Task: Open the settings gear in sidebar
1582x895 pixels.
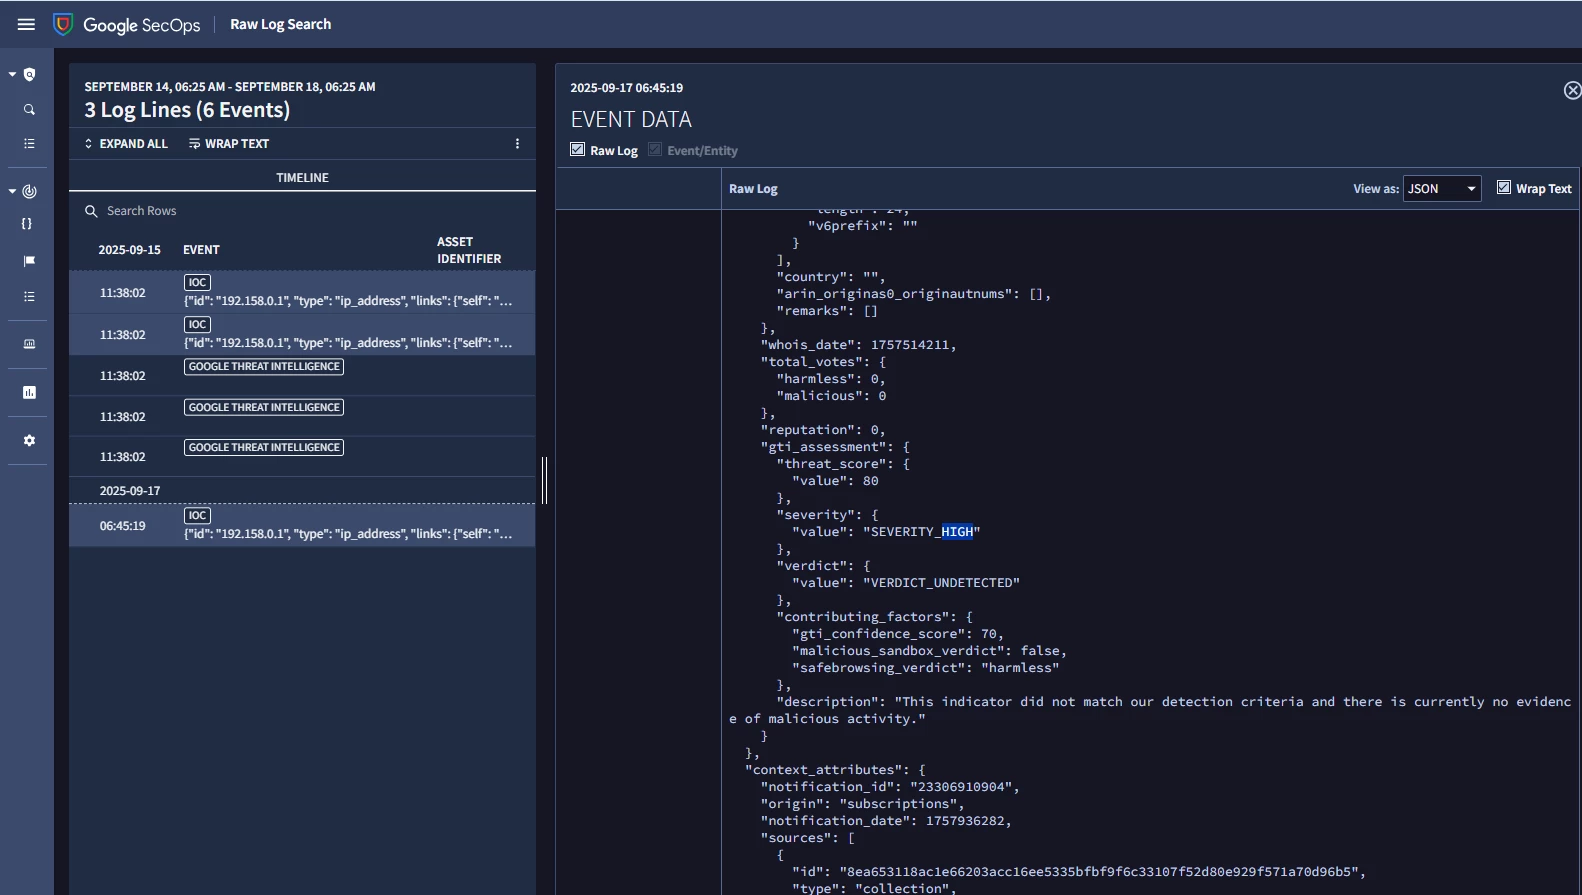Action: (x=29, y=440)
